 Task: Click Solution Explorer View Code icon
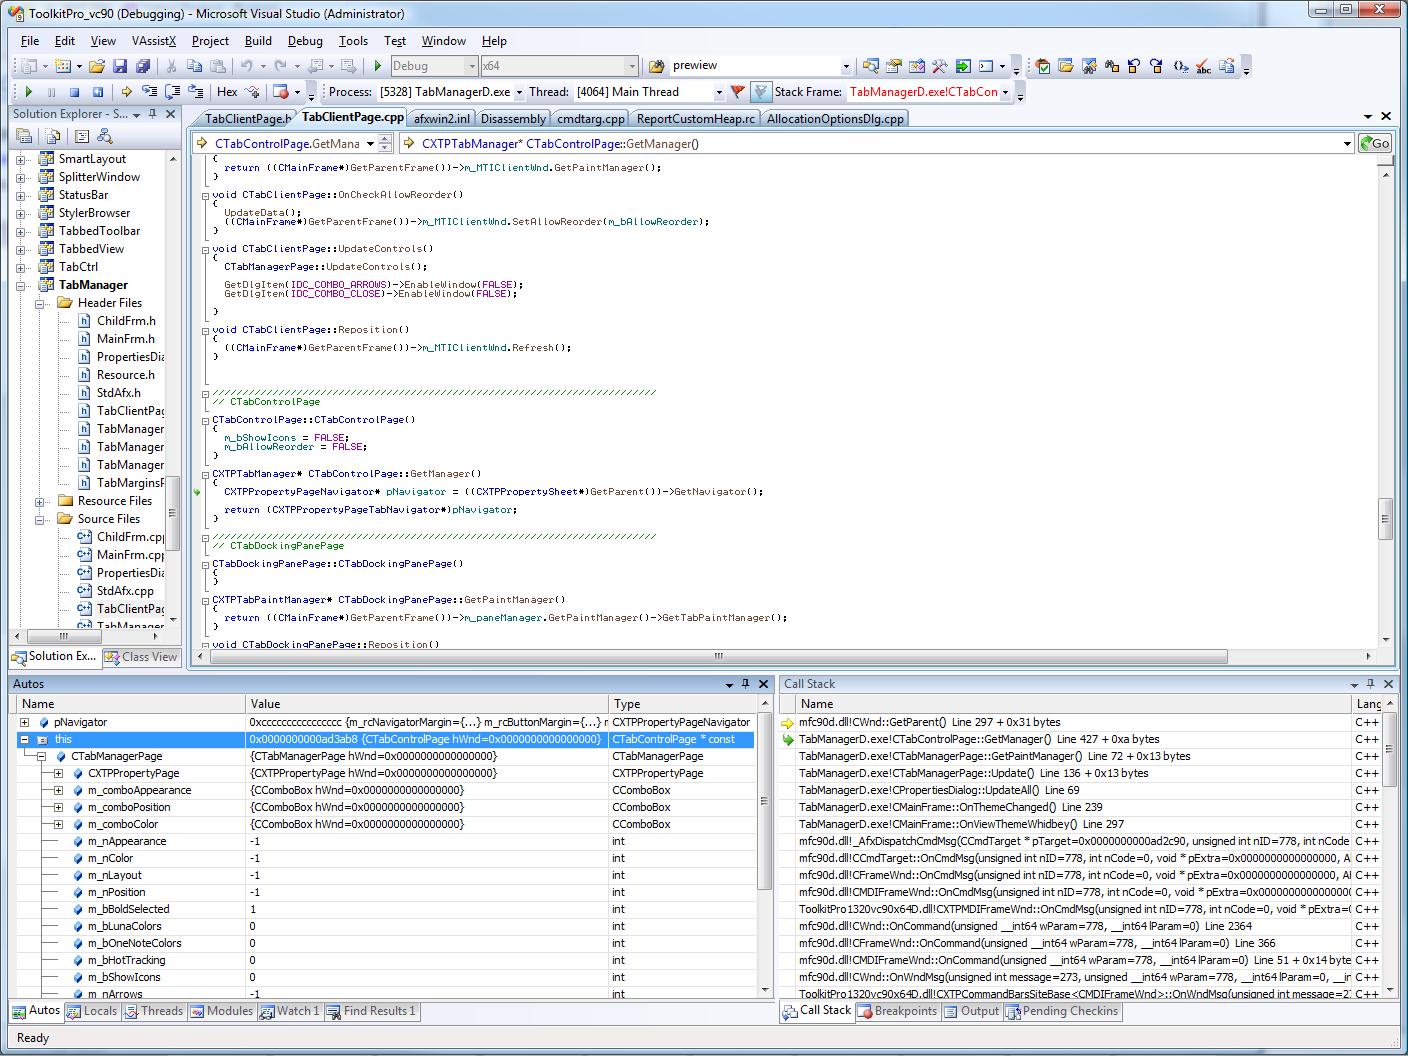(82, 136)
